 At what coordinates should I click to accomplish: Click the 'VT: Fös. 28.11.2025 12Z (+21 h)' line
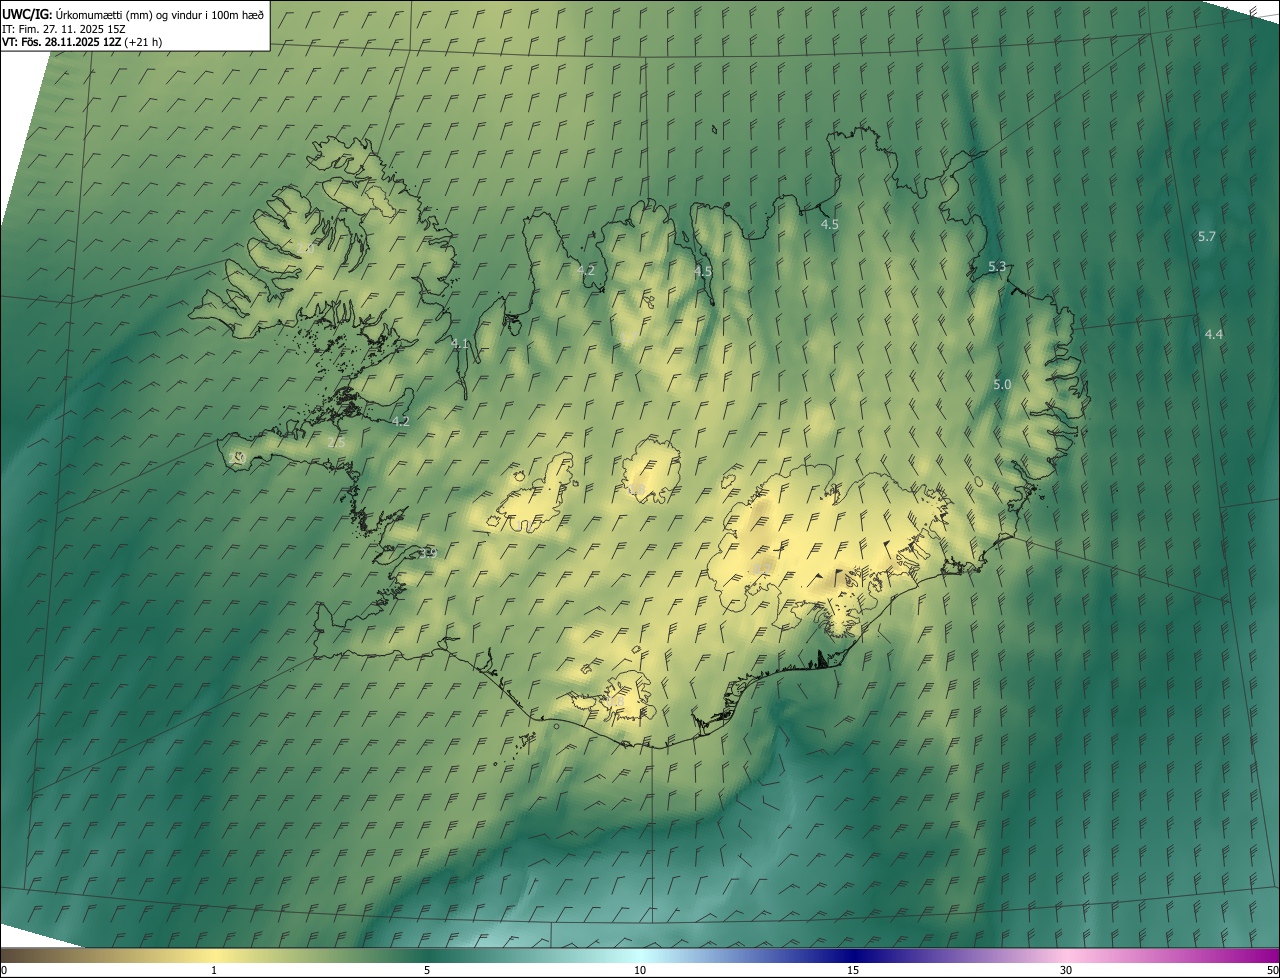point(82,42)
